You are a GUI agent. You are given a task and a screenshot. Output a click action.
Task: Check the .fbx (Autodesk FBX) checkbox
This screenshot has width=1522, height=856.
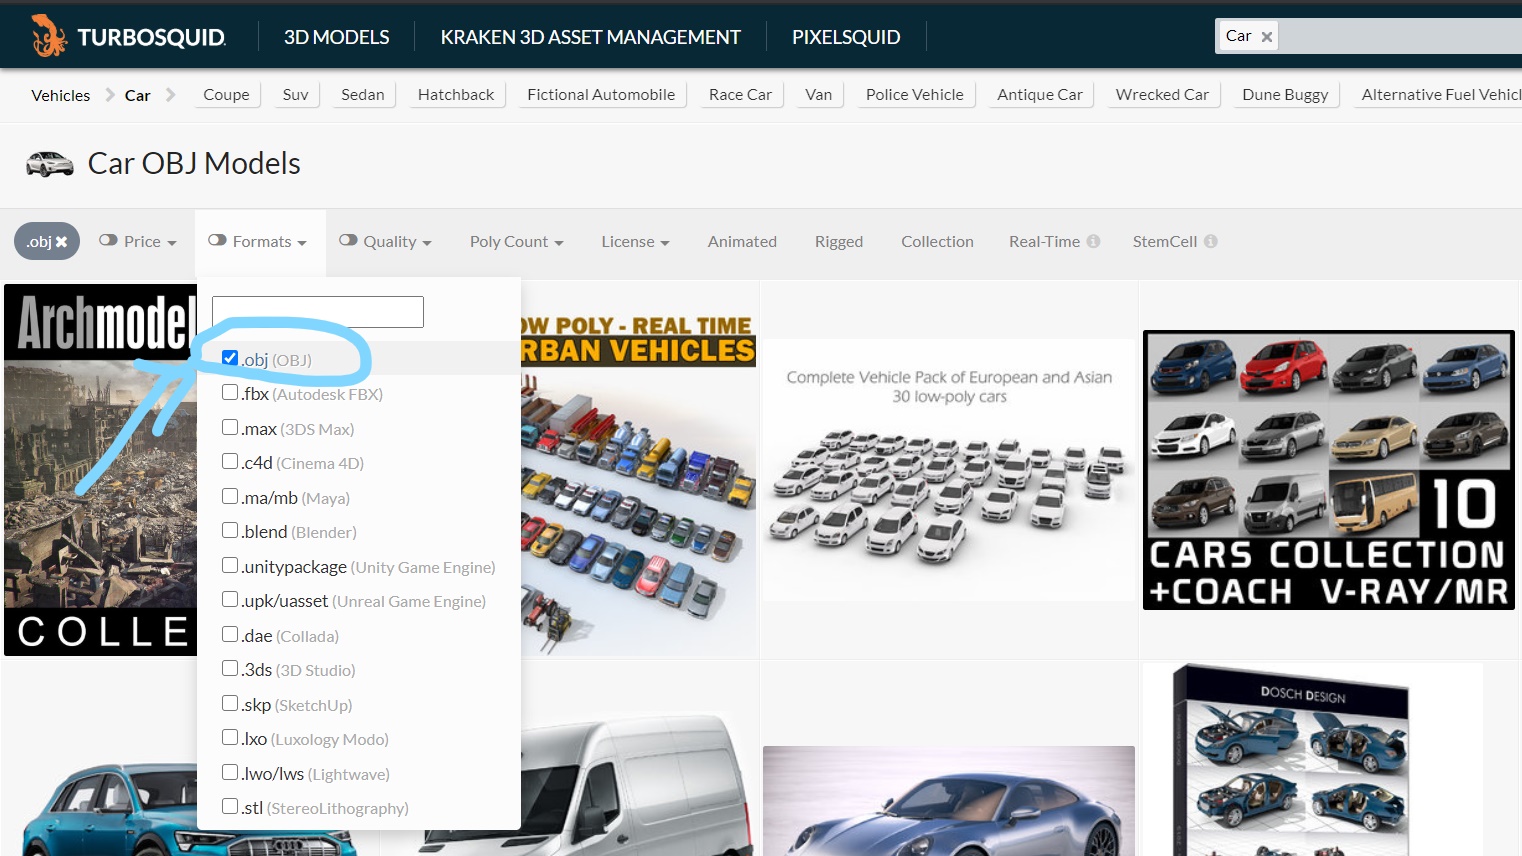pyautogui.click(x=230, y=392)
